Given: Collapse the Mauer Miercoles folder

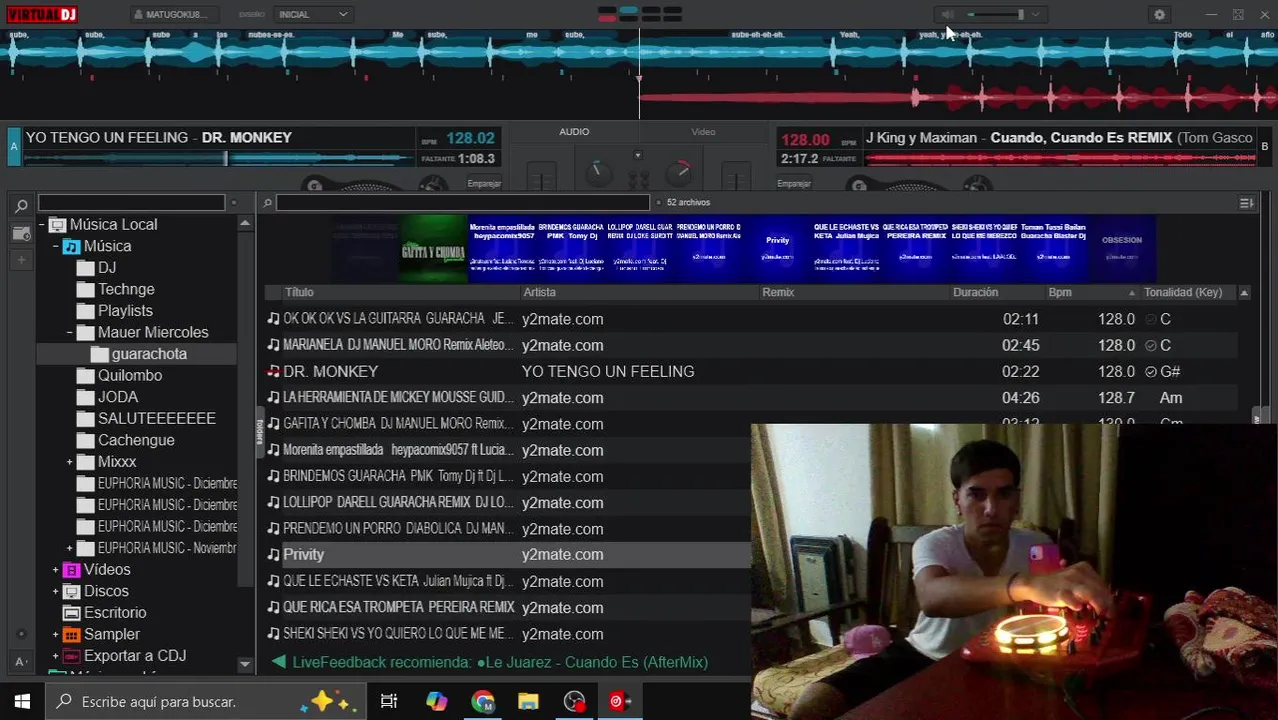Looking at the screenshot, I should pyautogui.click(x=70, y=332).
